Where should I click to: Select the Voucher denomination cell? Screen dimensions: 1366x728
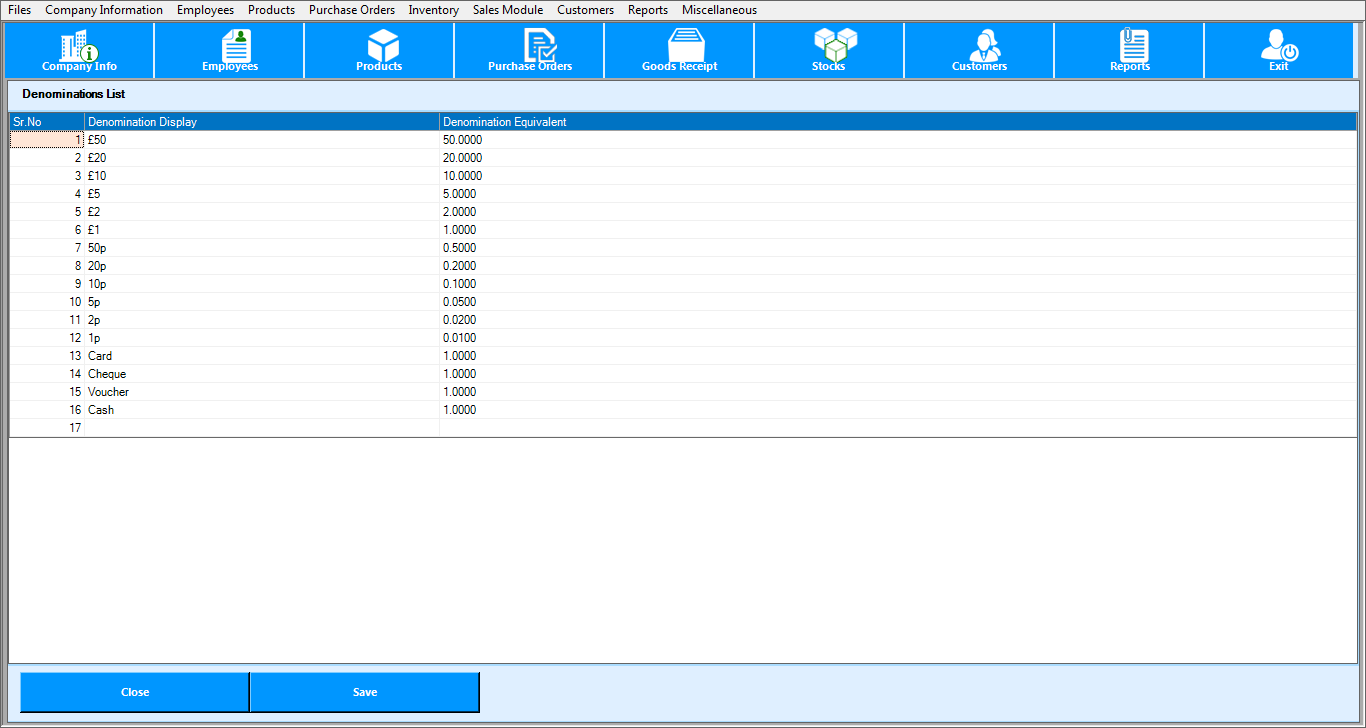pyautogui.click(x=261, y=392)
